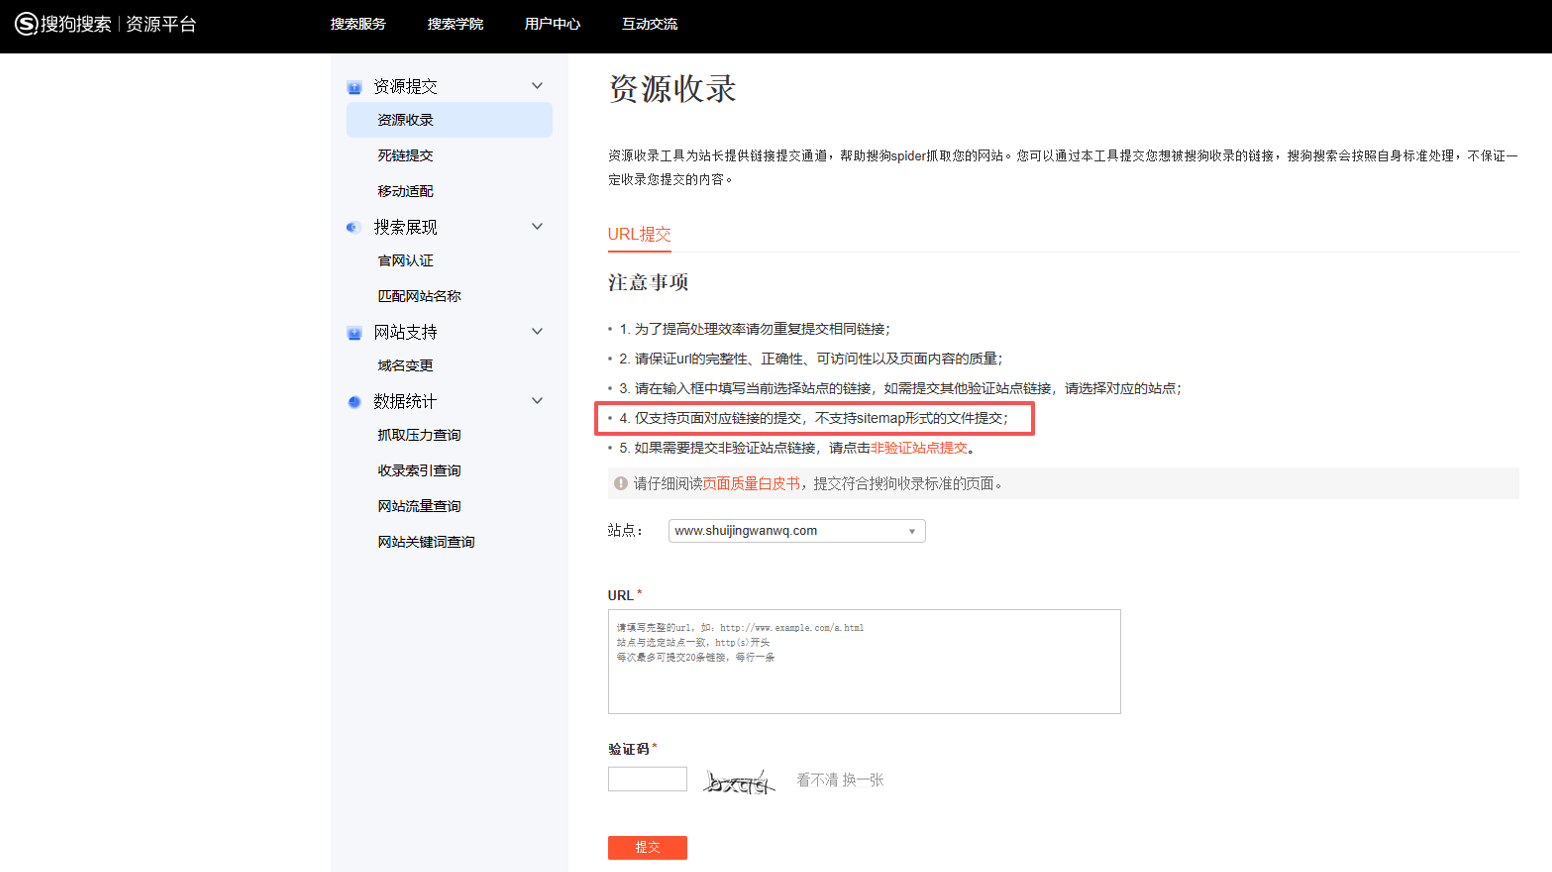Click the Sogou search logo icon
1552x872 pixels.
click(26, 23)
